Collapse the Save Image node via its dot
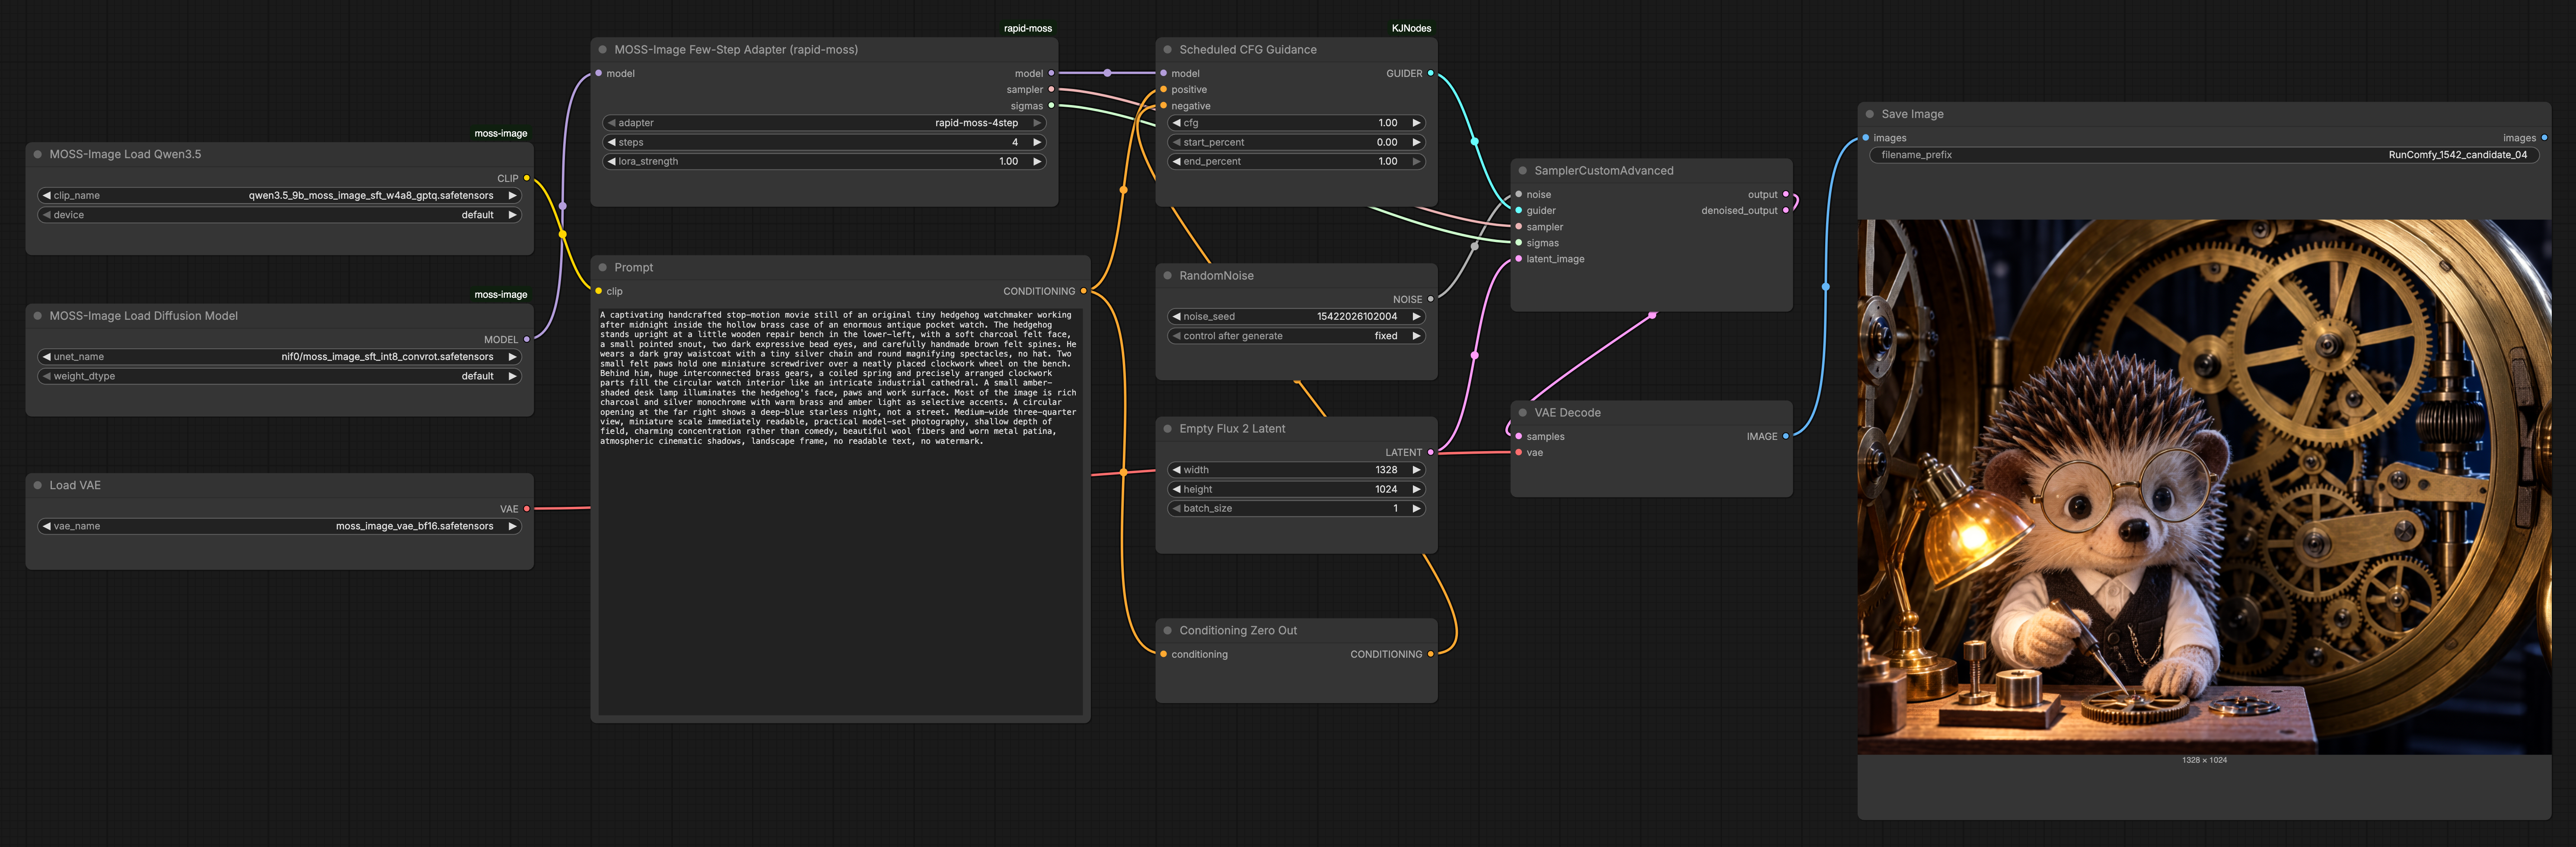2576x847 pixels. click(x=1869, y=114)
